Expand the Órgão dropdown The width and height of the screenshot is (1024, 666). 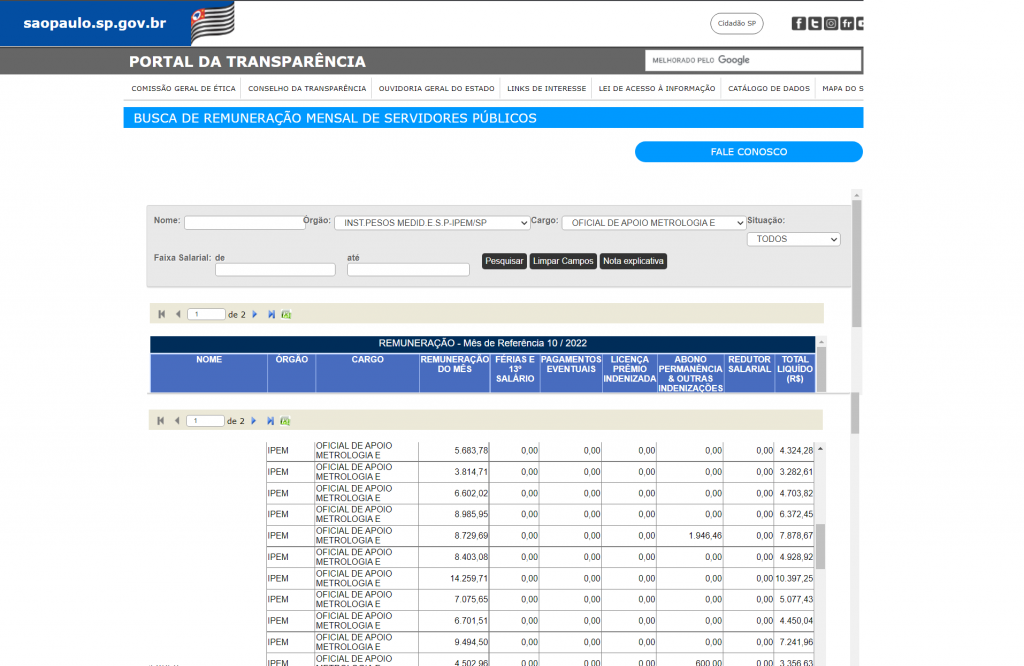pos(431,223)
